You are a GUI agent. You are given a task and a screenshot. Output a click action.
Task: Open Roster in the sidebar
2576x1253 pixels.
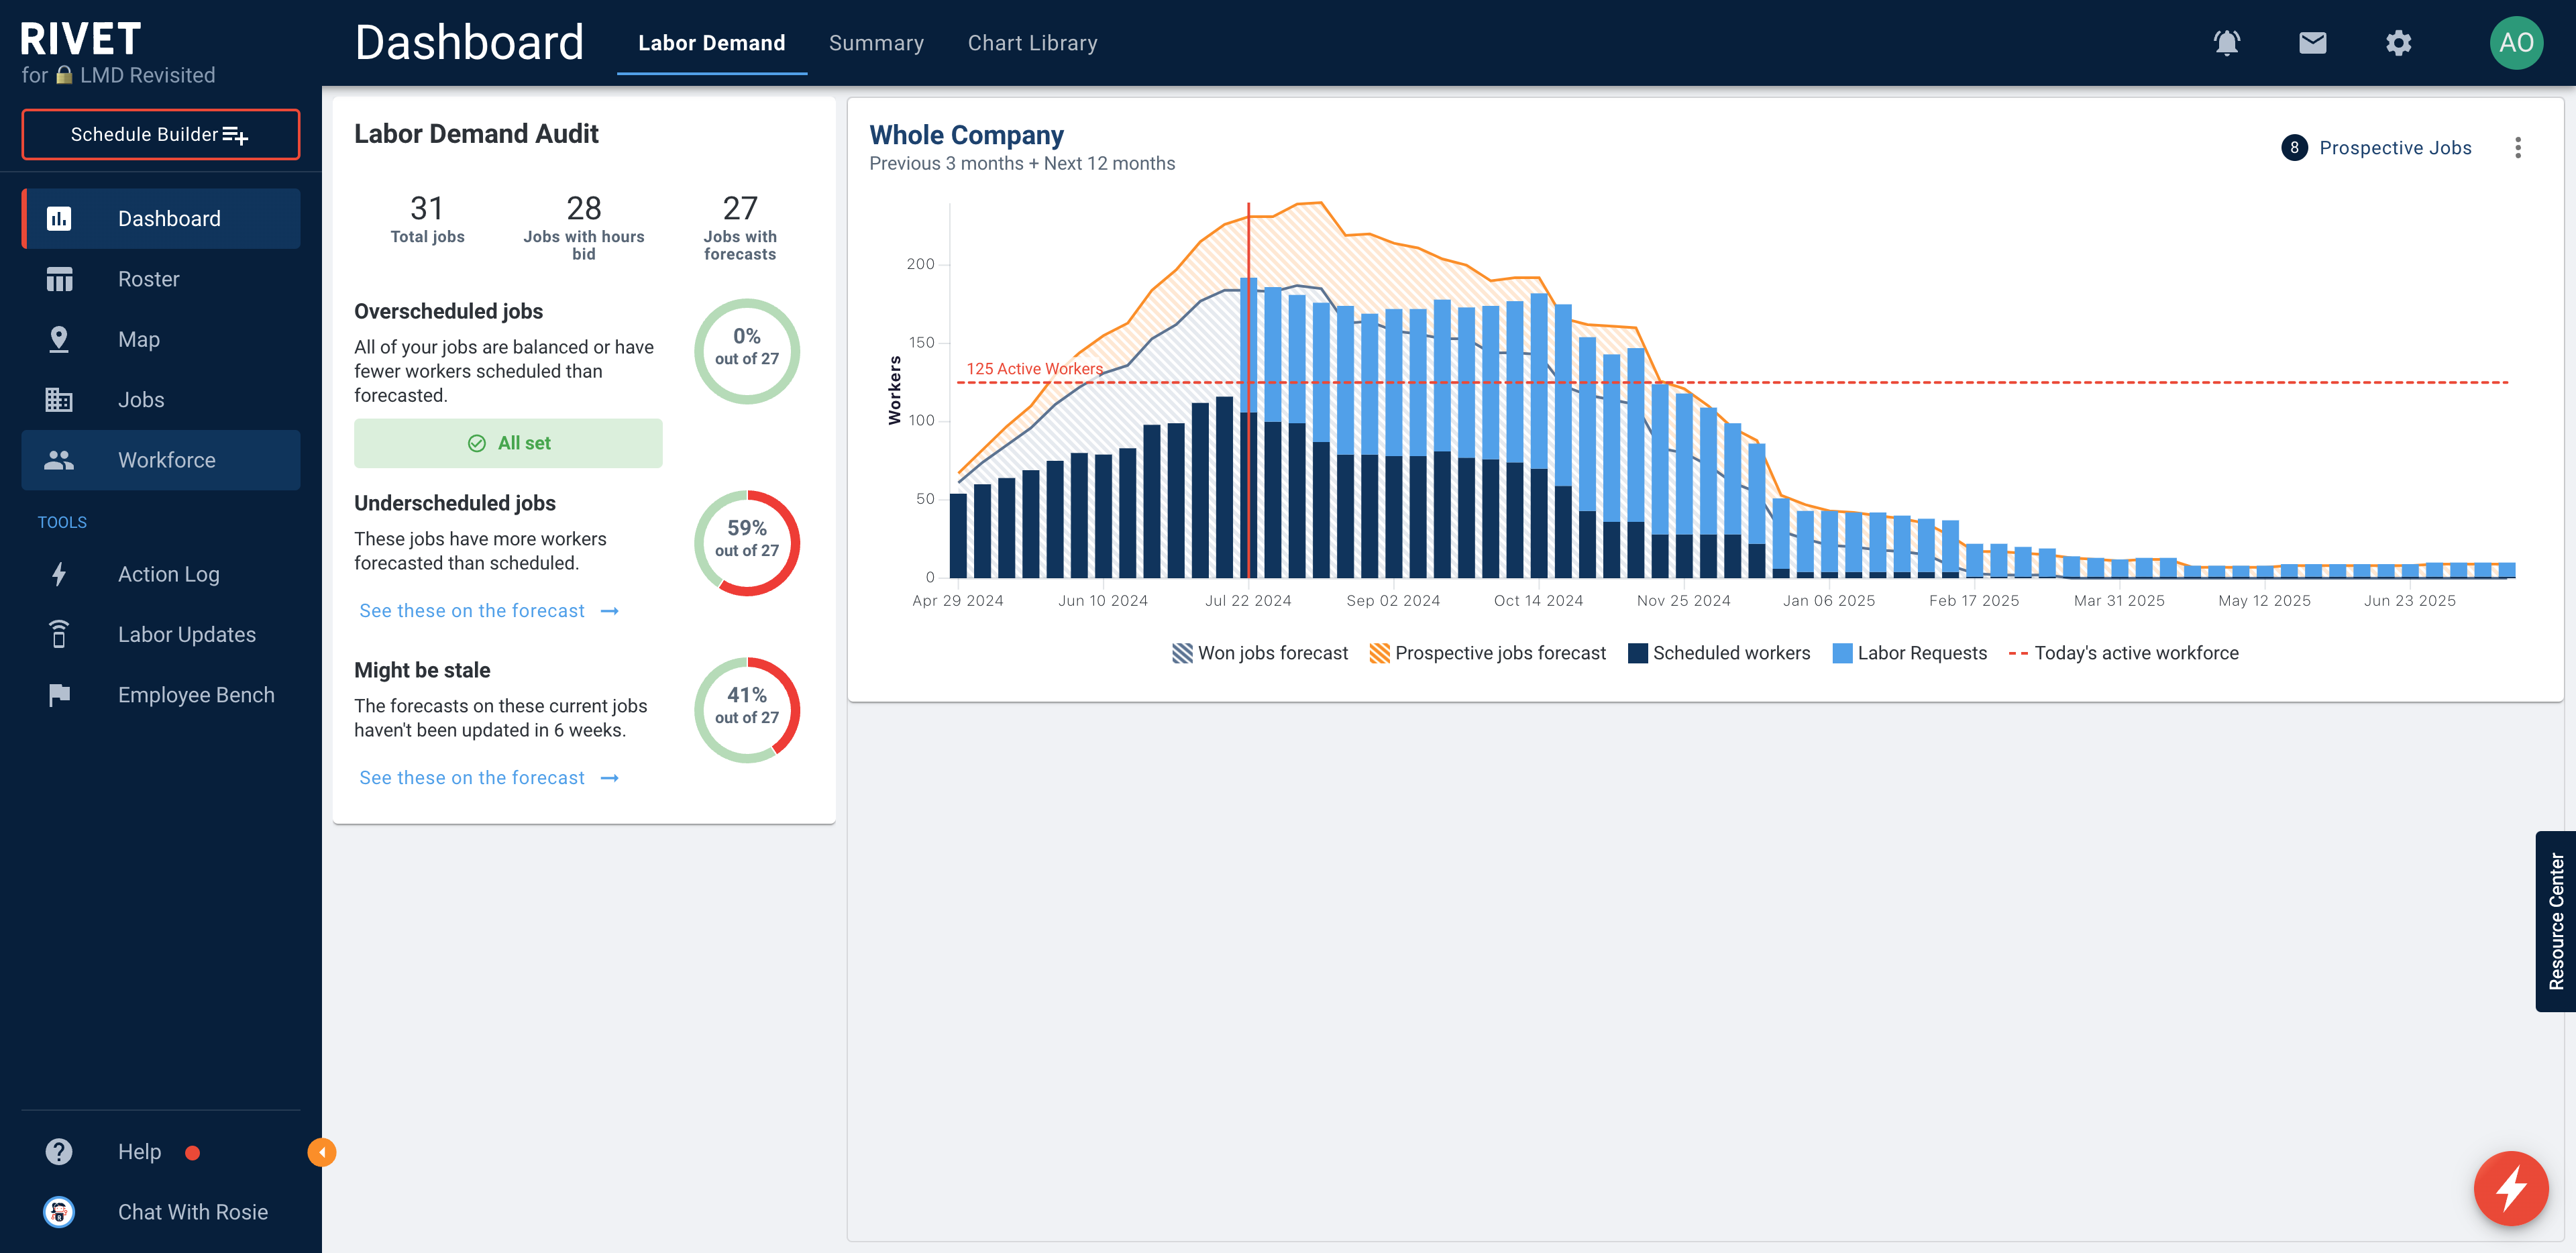(x=161, y=279)
